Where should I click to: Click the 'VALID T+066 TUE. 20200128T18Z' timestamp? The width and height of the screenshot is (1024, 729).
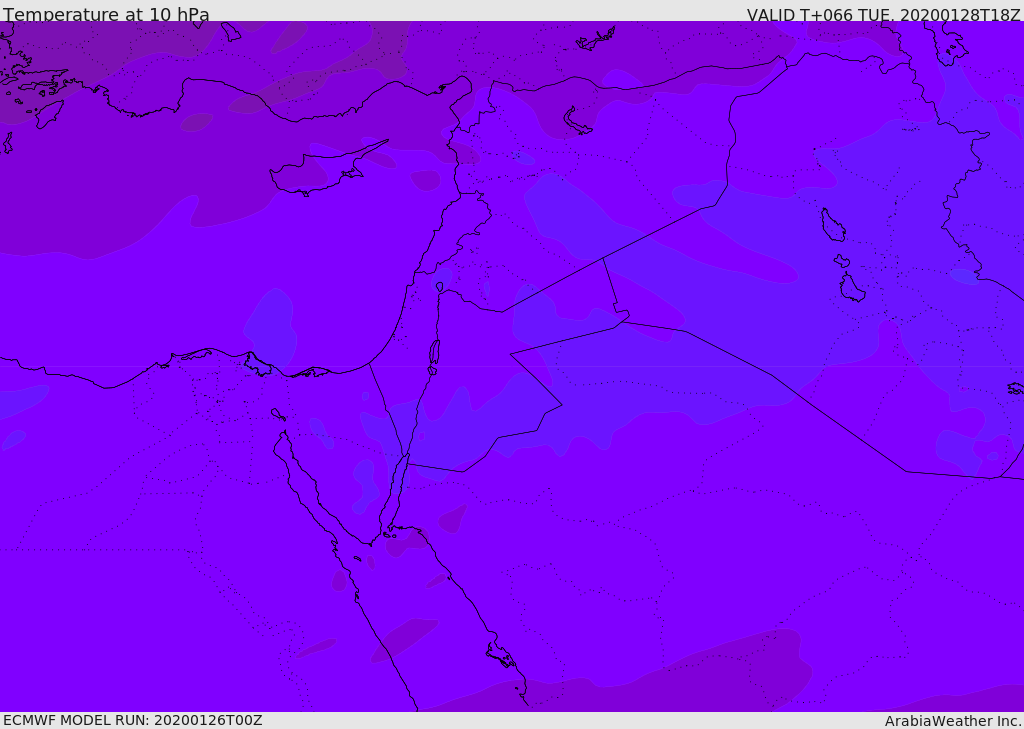[884, 14]
